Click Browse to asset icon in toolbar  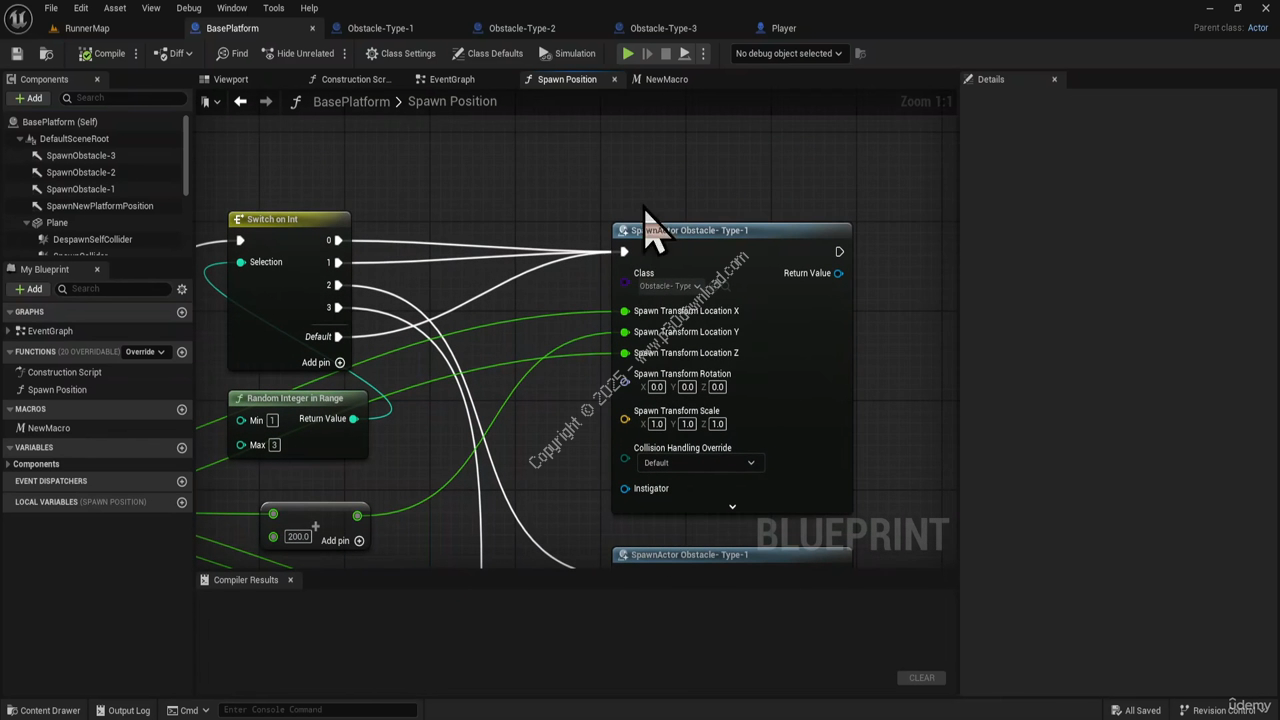[46, 53]
